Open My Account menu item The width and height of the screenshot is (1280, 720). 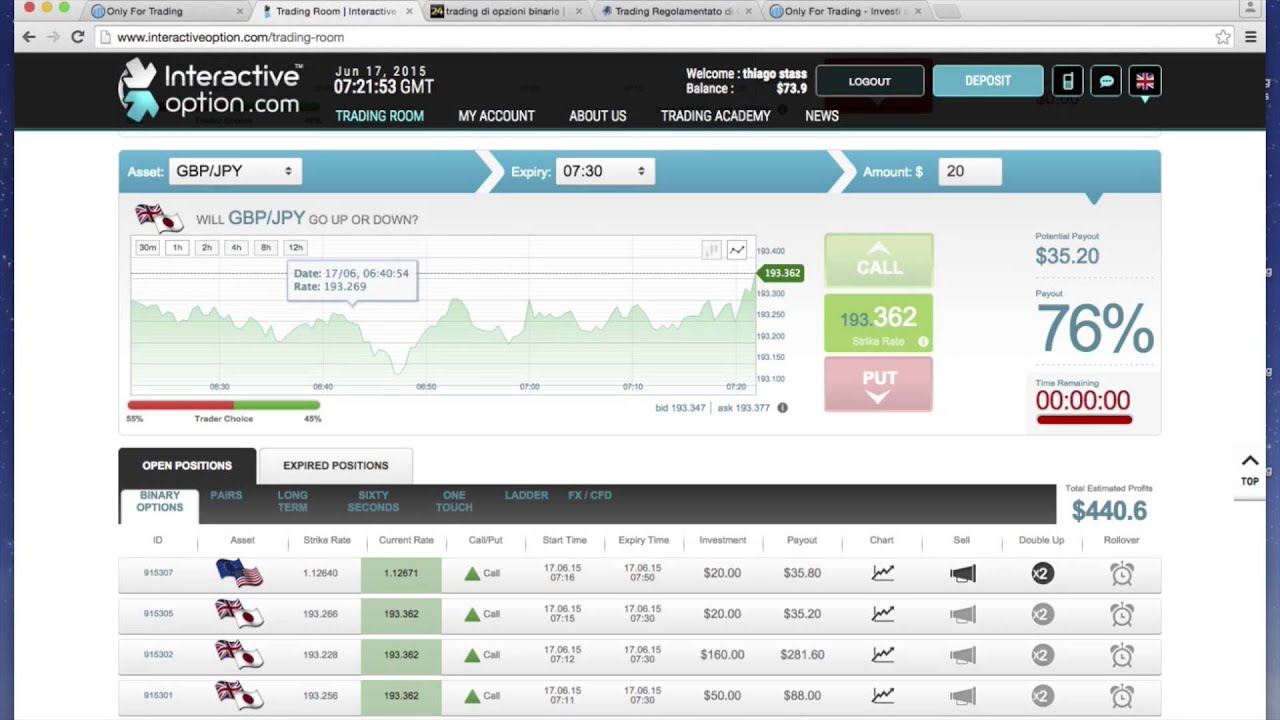pos(496,116)
